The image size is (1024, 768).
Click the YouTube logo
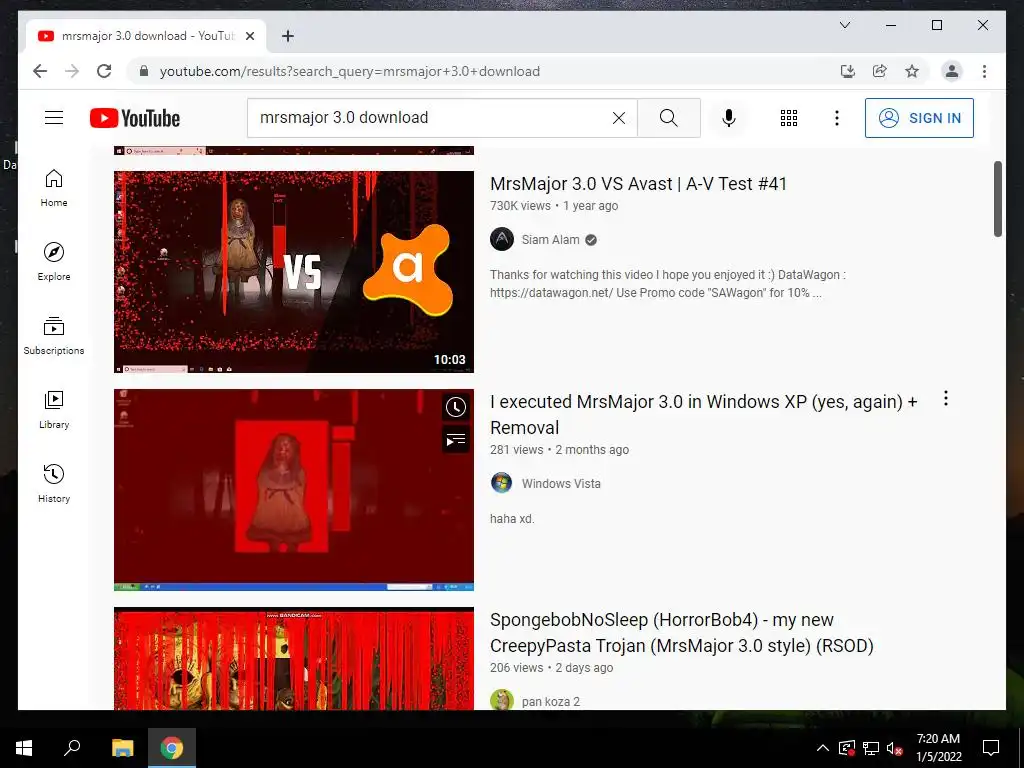(x=135, y=118)
